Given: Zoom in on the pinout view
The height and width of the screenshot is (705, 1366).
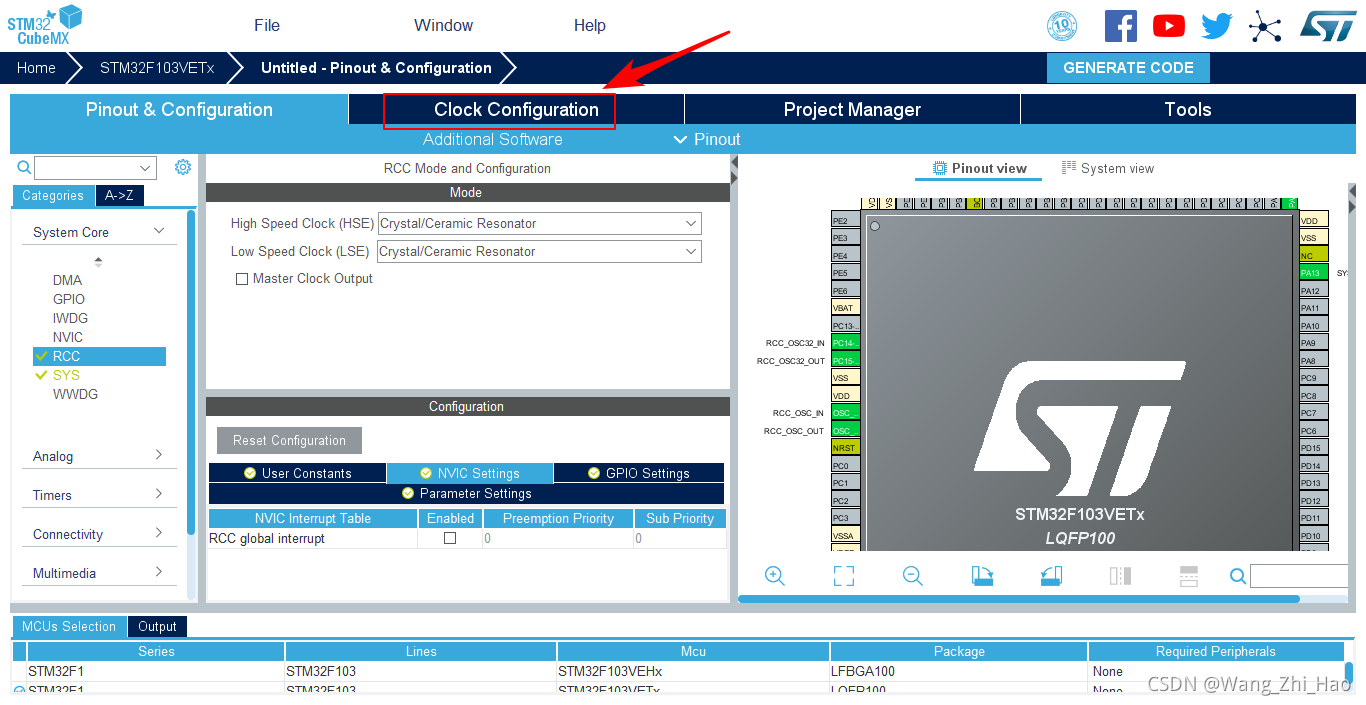Looking at the screenshot, I should point(775,576).
